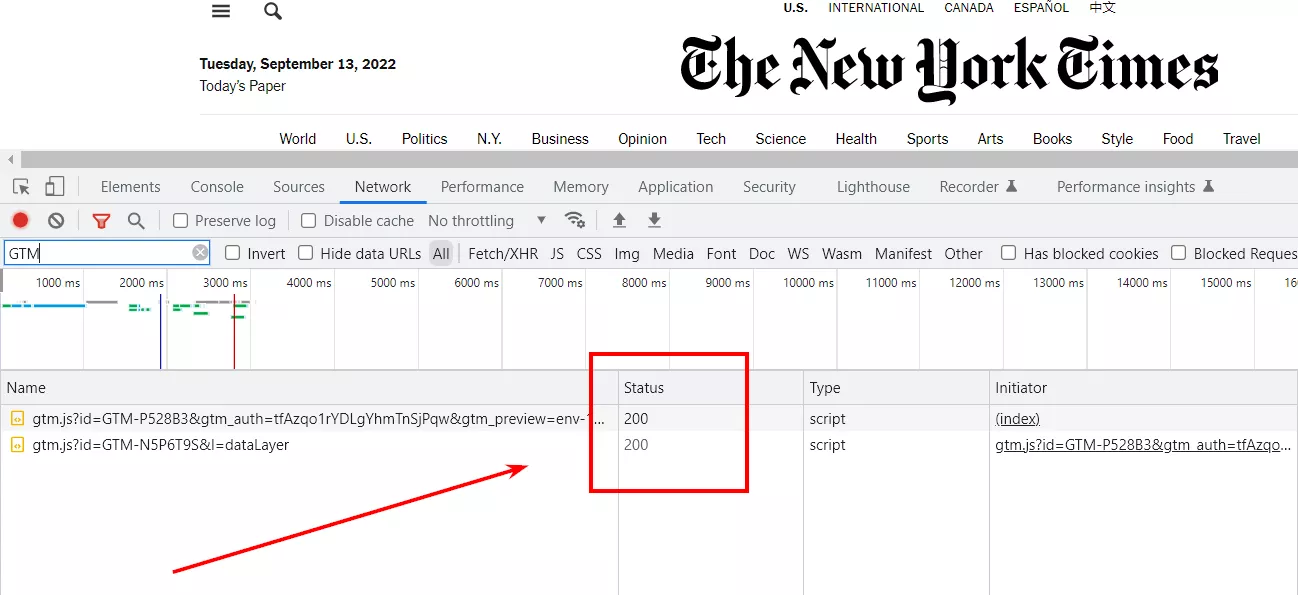Enable the Preserve log checkbox

[180, 220]
